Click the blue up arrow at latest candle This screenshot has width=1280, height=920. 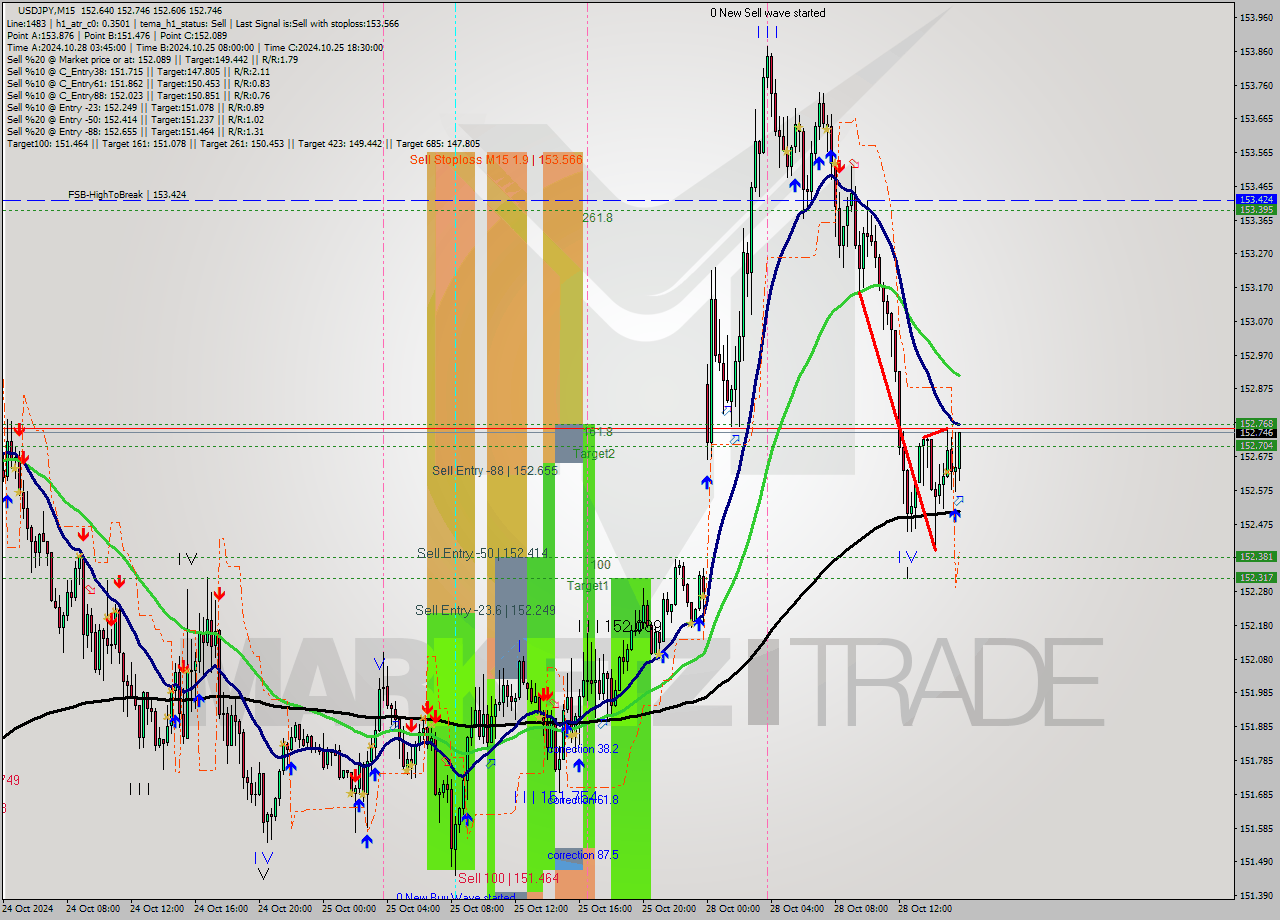point(955,514)
